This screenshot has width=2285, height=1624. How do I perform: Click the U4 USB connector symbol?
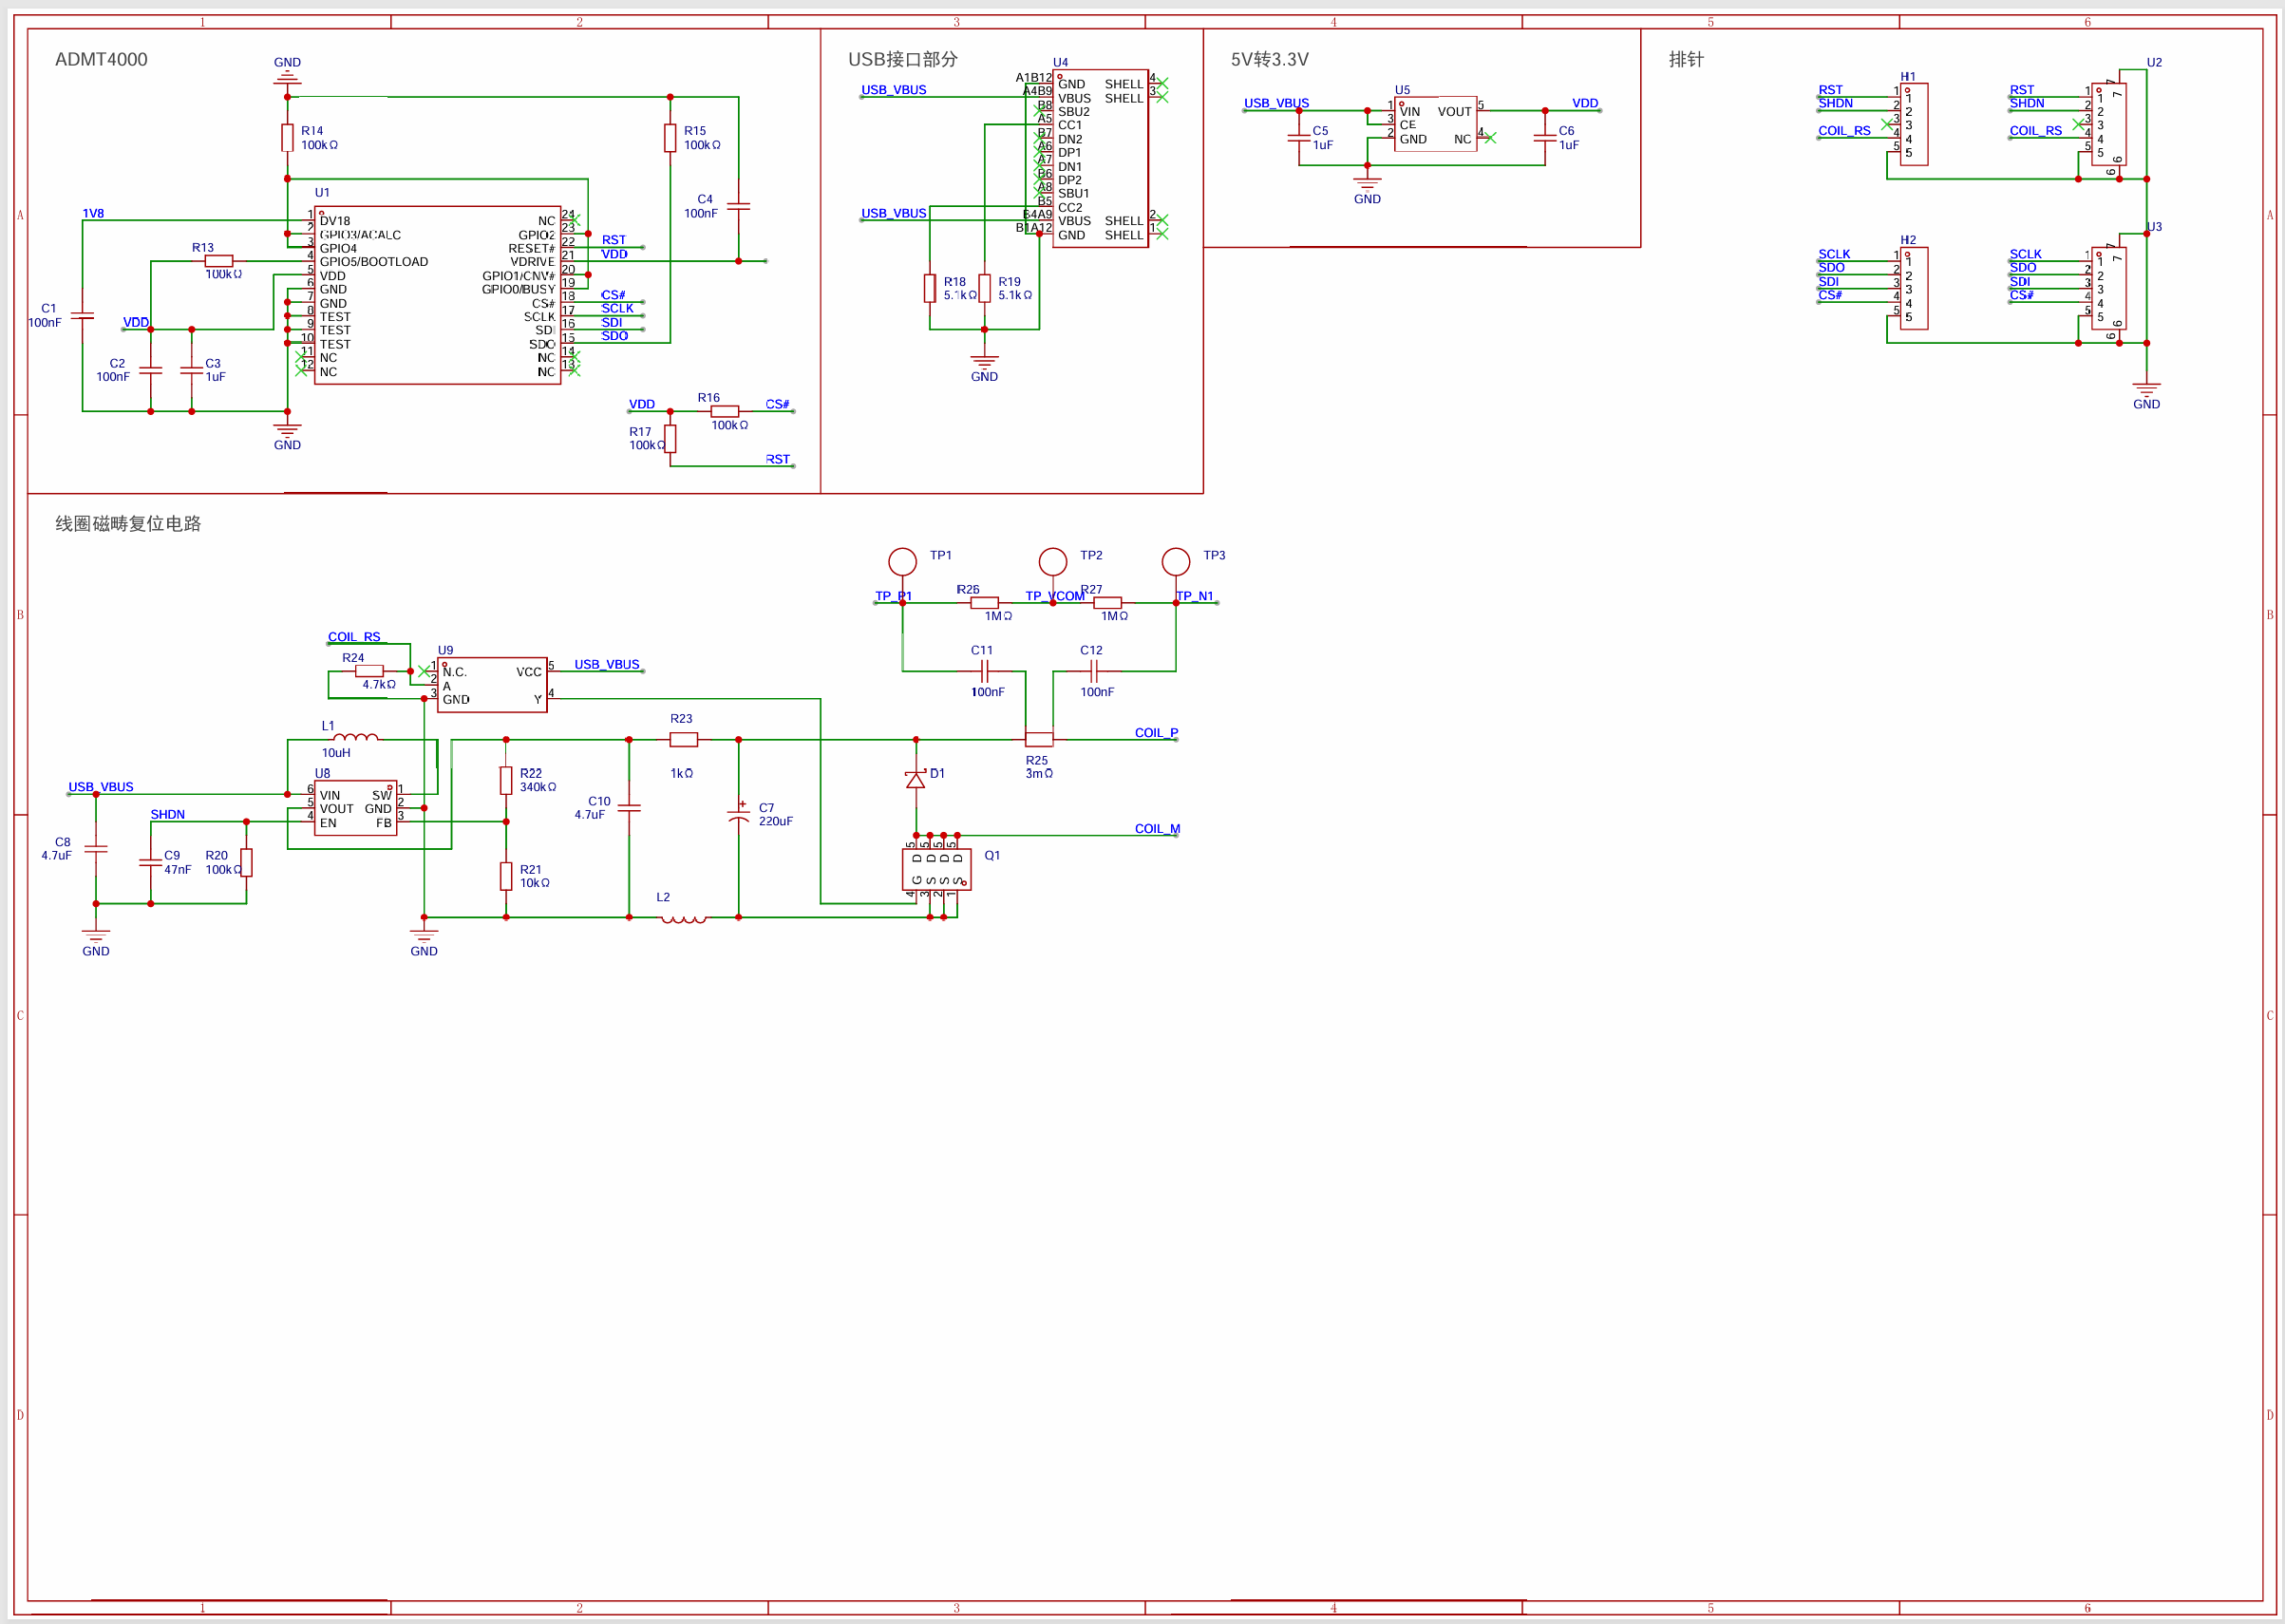point(1099,158)
